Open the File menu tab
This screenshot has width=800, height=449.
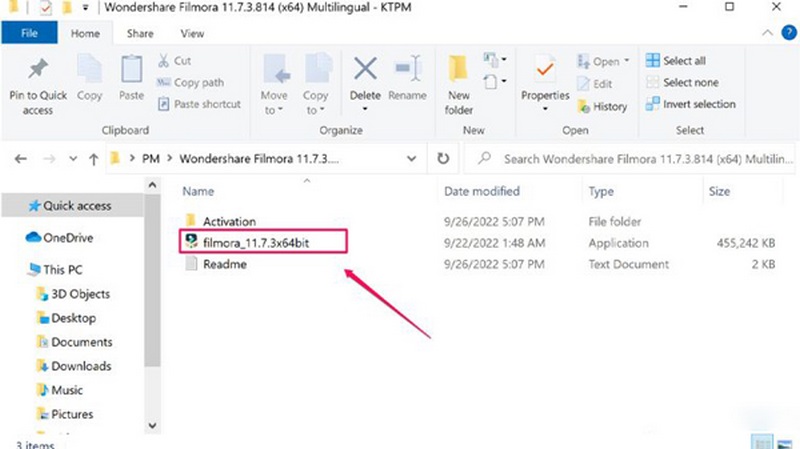point(29,33)
